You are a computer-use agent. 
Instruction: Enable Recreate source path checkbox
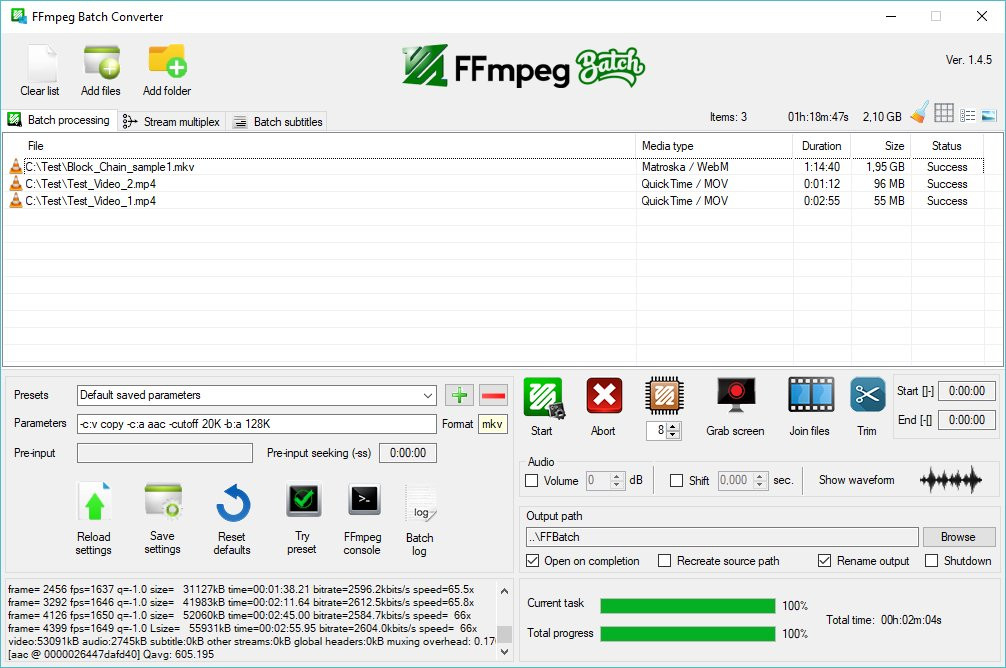point(665,561)
